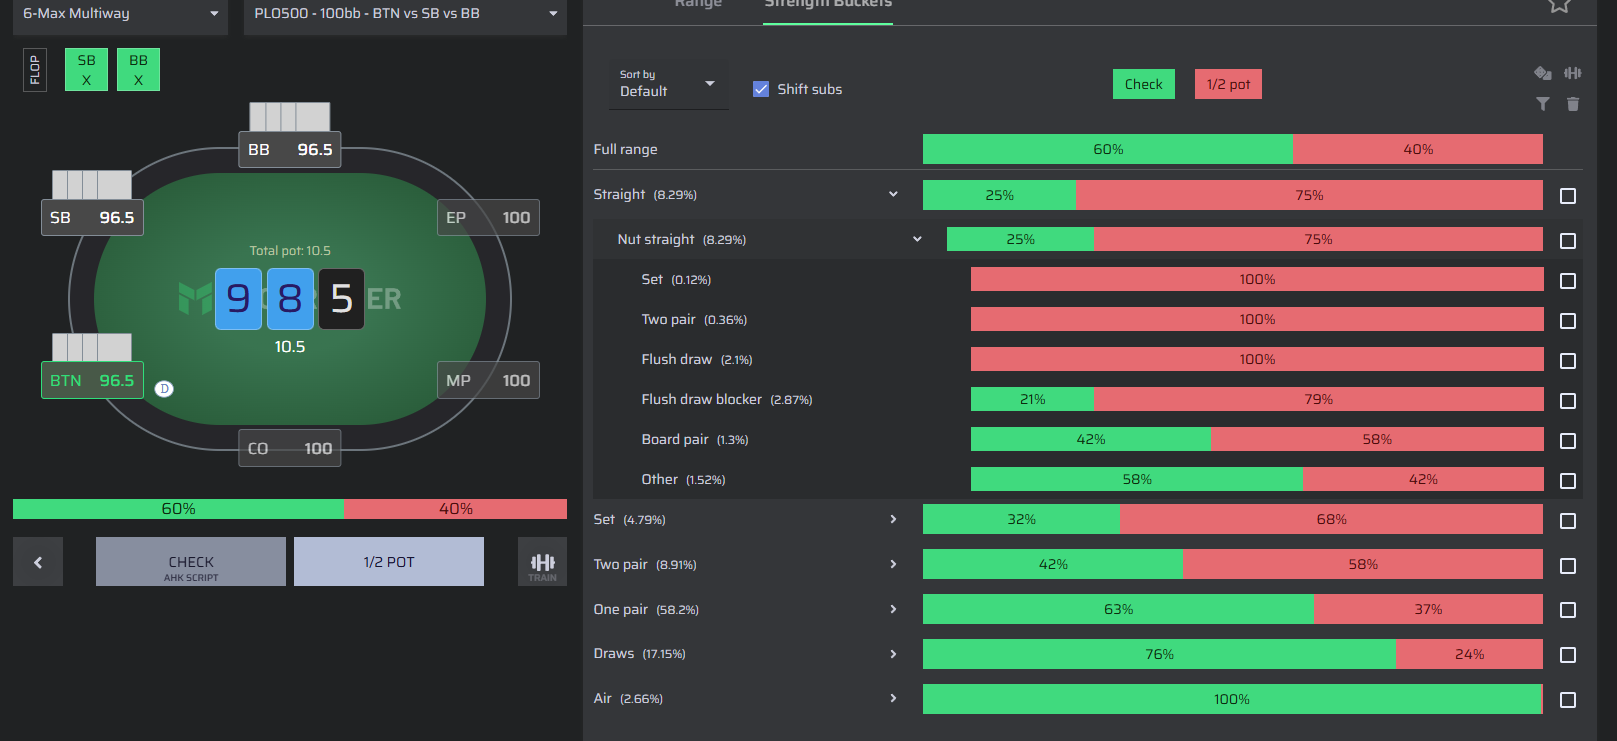Go back with the left arrow button

click(x=38, y=562)
